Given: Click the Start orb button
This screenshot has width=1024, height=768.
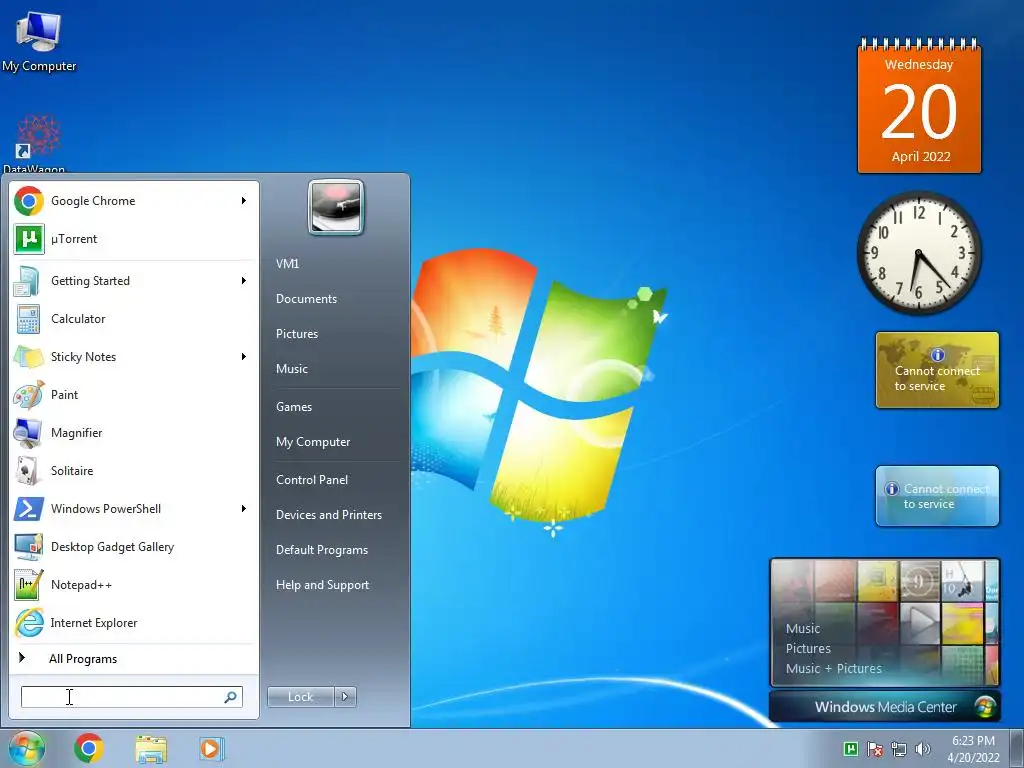Looking at the screenshot, I should pyautogui.click(x=27, y=749).
